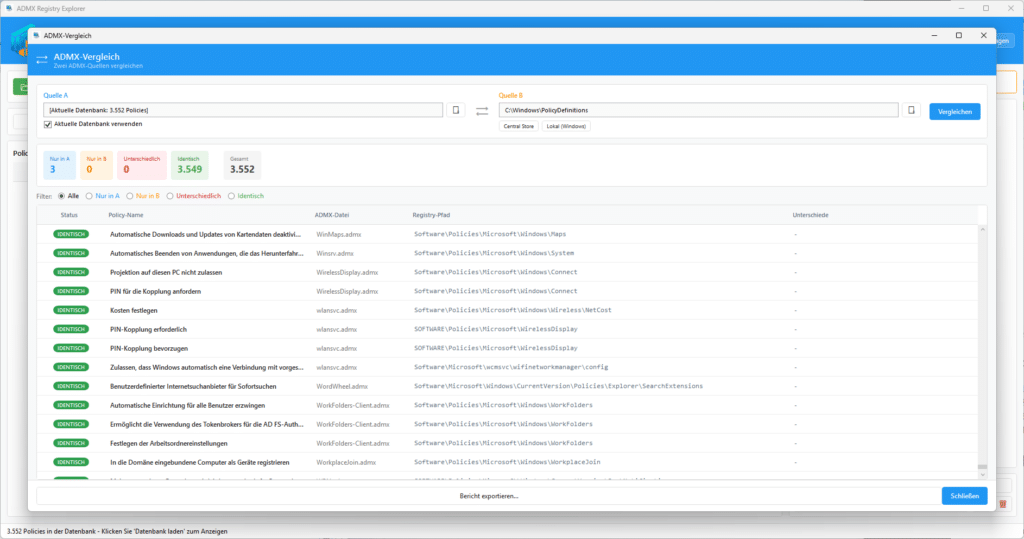Select row 'PIN für die Kopplung anfordern'
This screenshot has width=1024, height=539.
[x=507, y=291]
